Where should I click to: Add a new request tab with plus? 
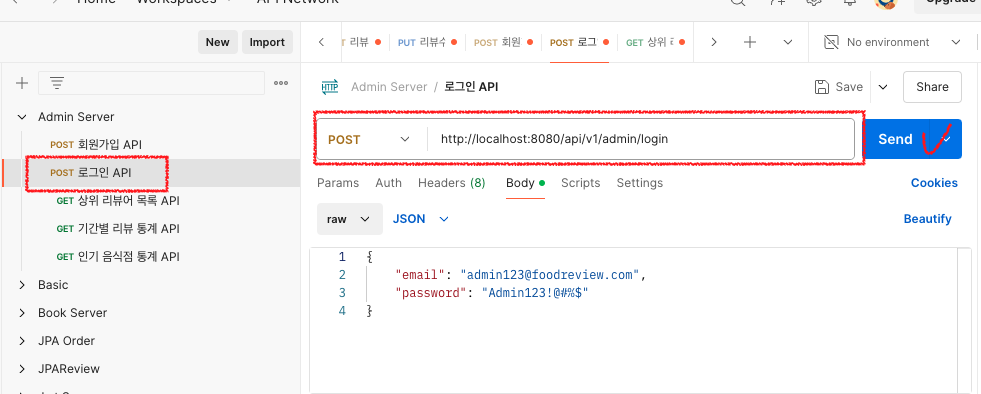[750, 42]
